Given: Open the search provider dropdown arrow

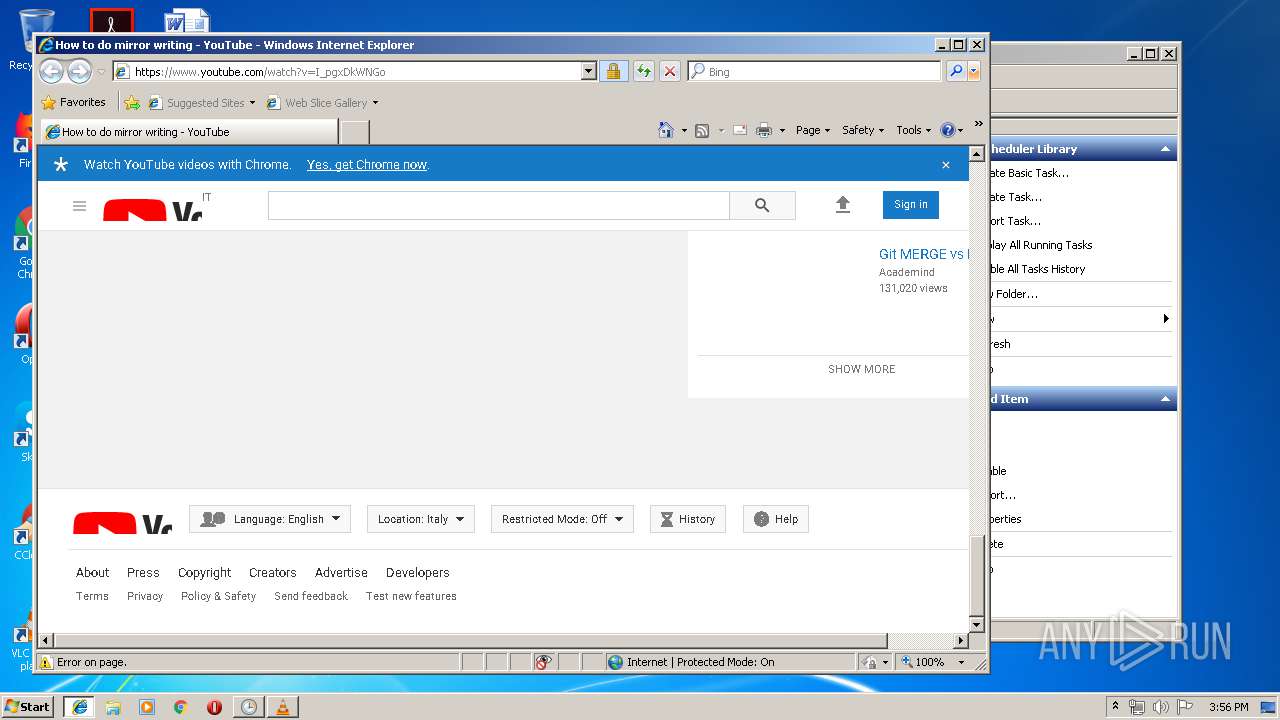Looking at the screenshot, I should [974, 71].
